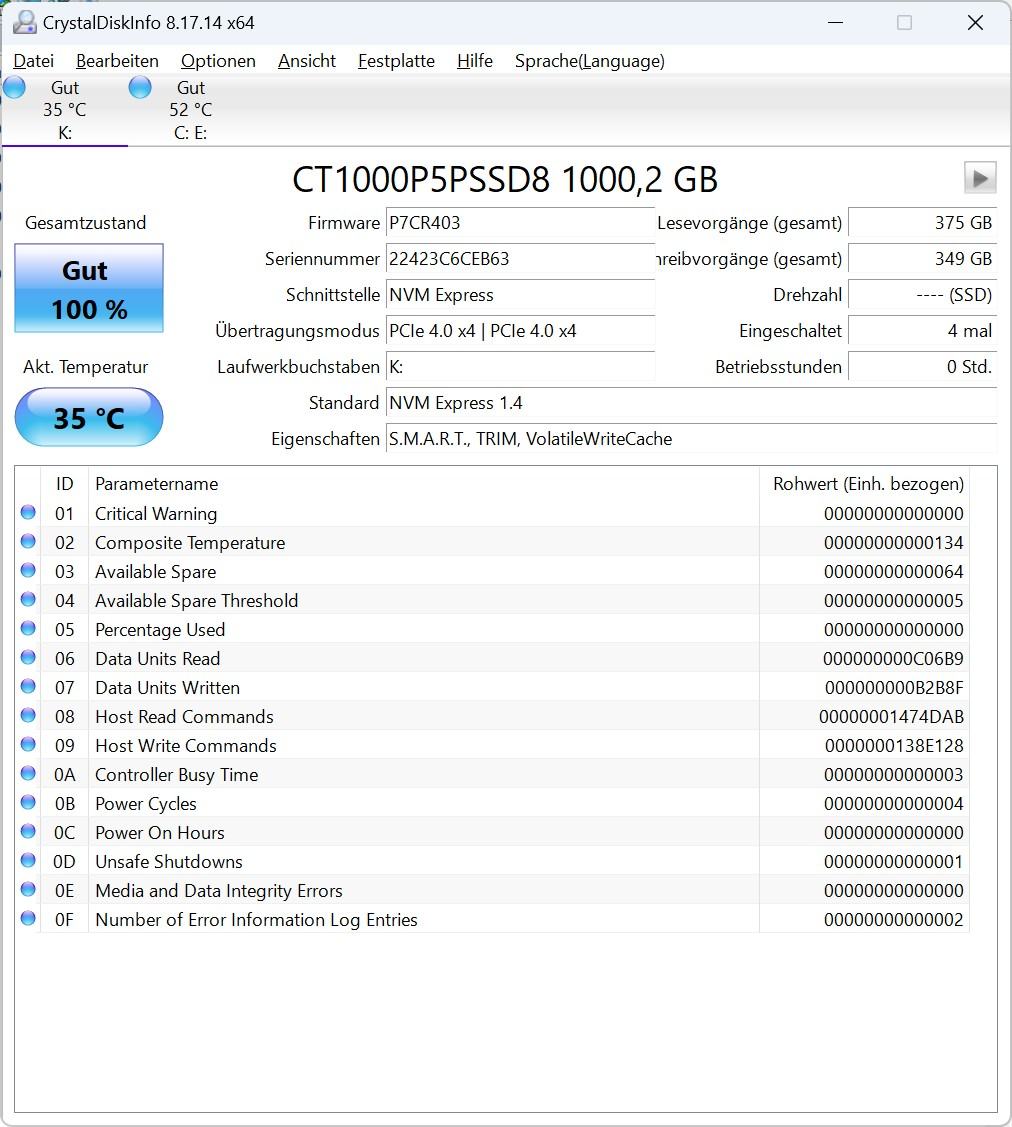Click the Parametername column header
This screenshot has width=1012, height=1127.
click(423, 484)
